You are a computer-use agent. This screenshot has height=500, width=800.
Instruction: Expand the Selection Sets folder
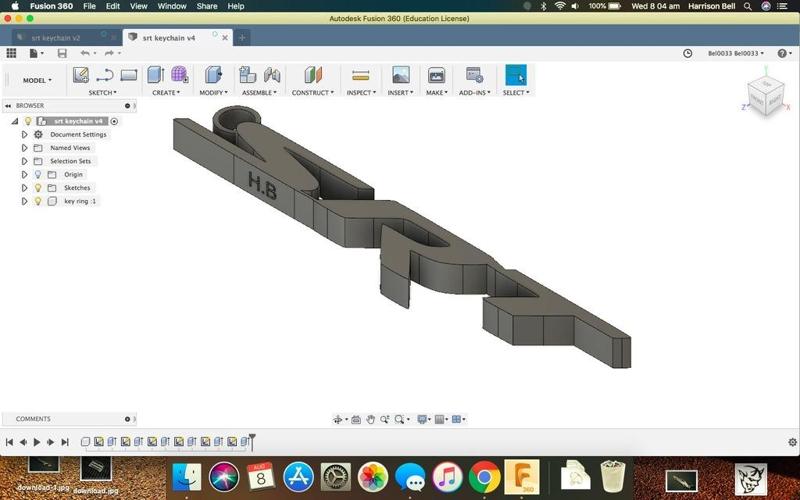24,161
